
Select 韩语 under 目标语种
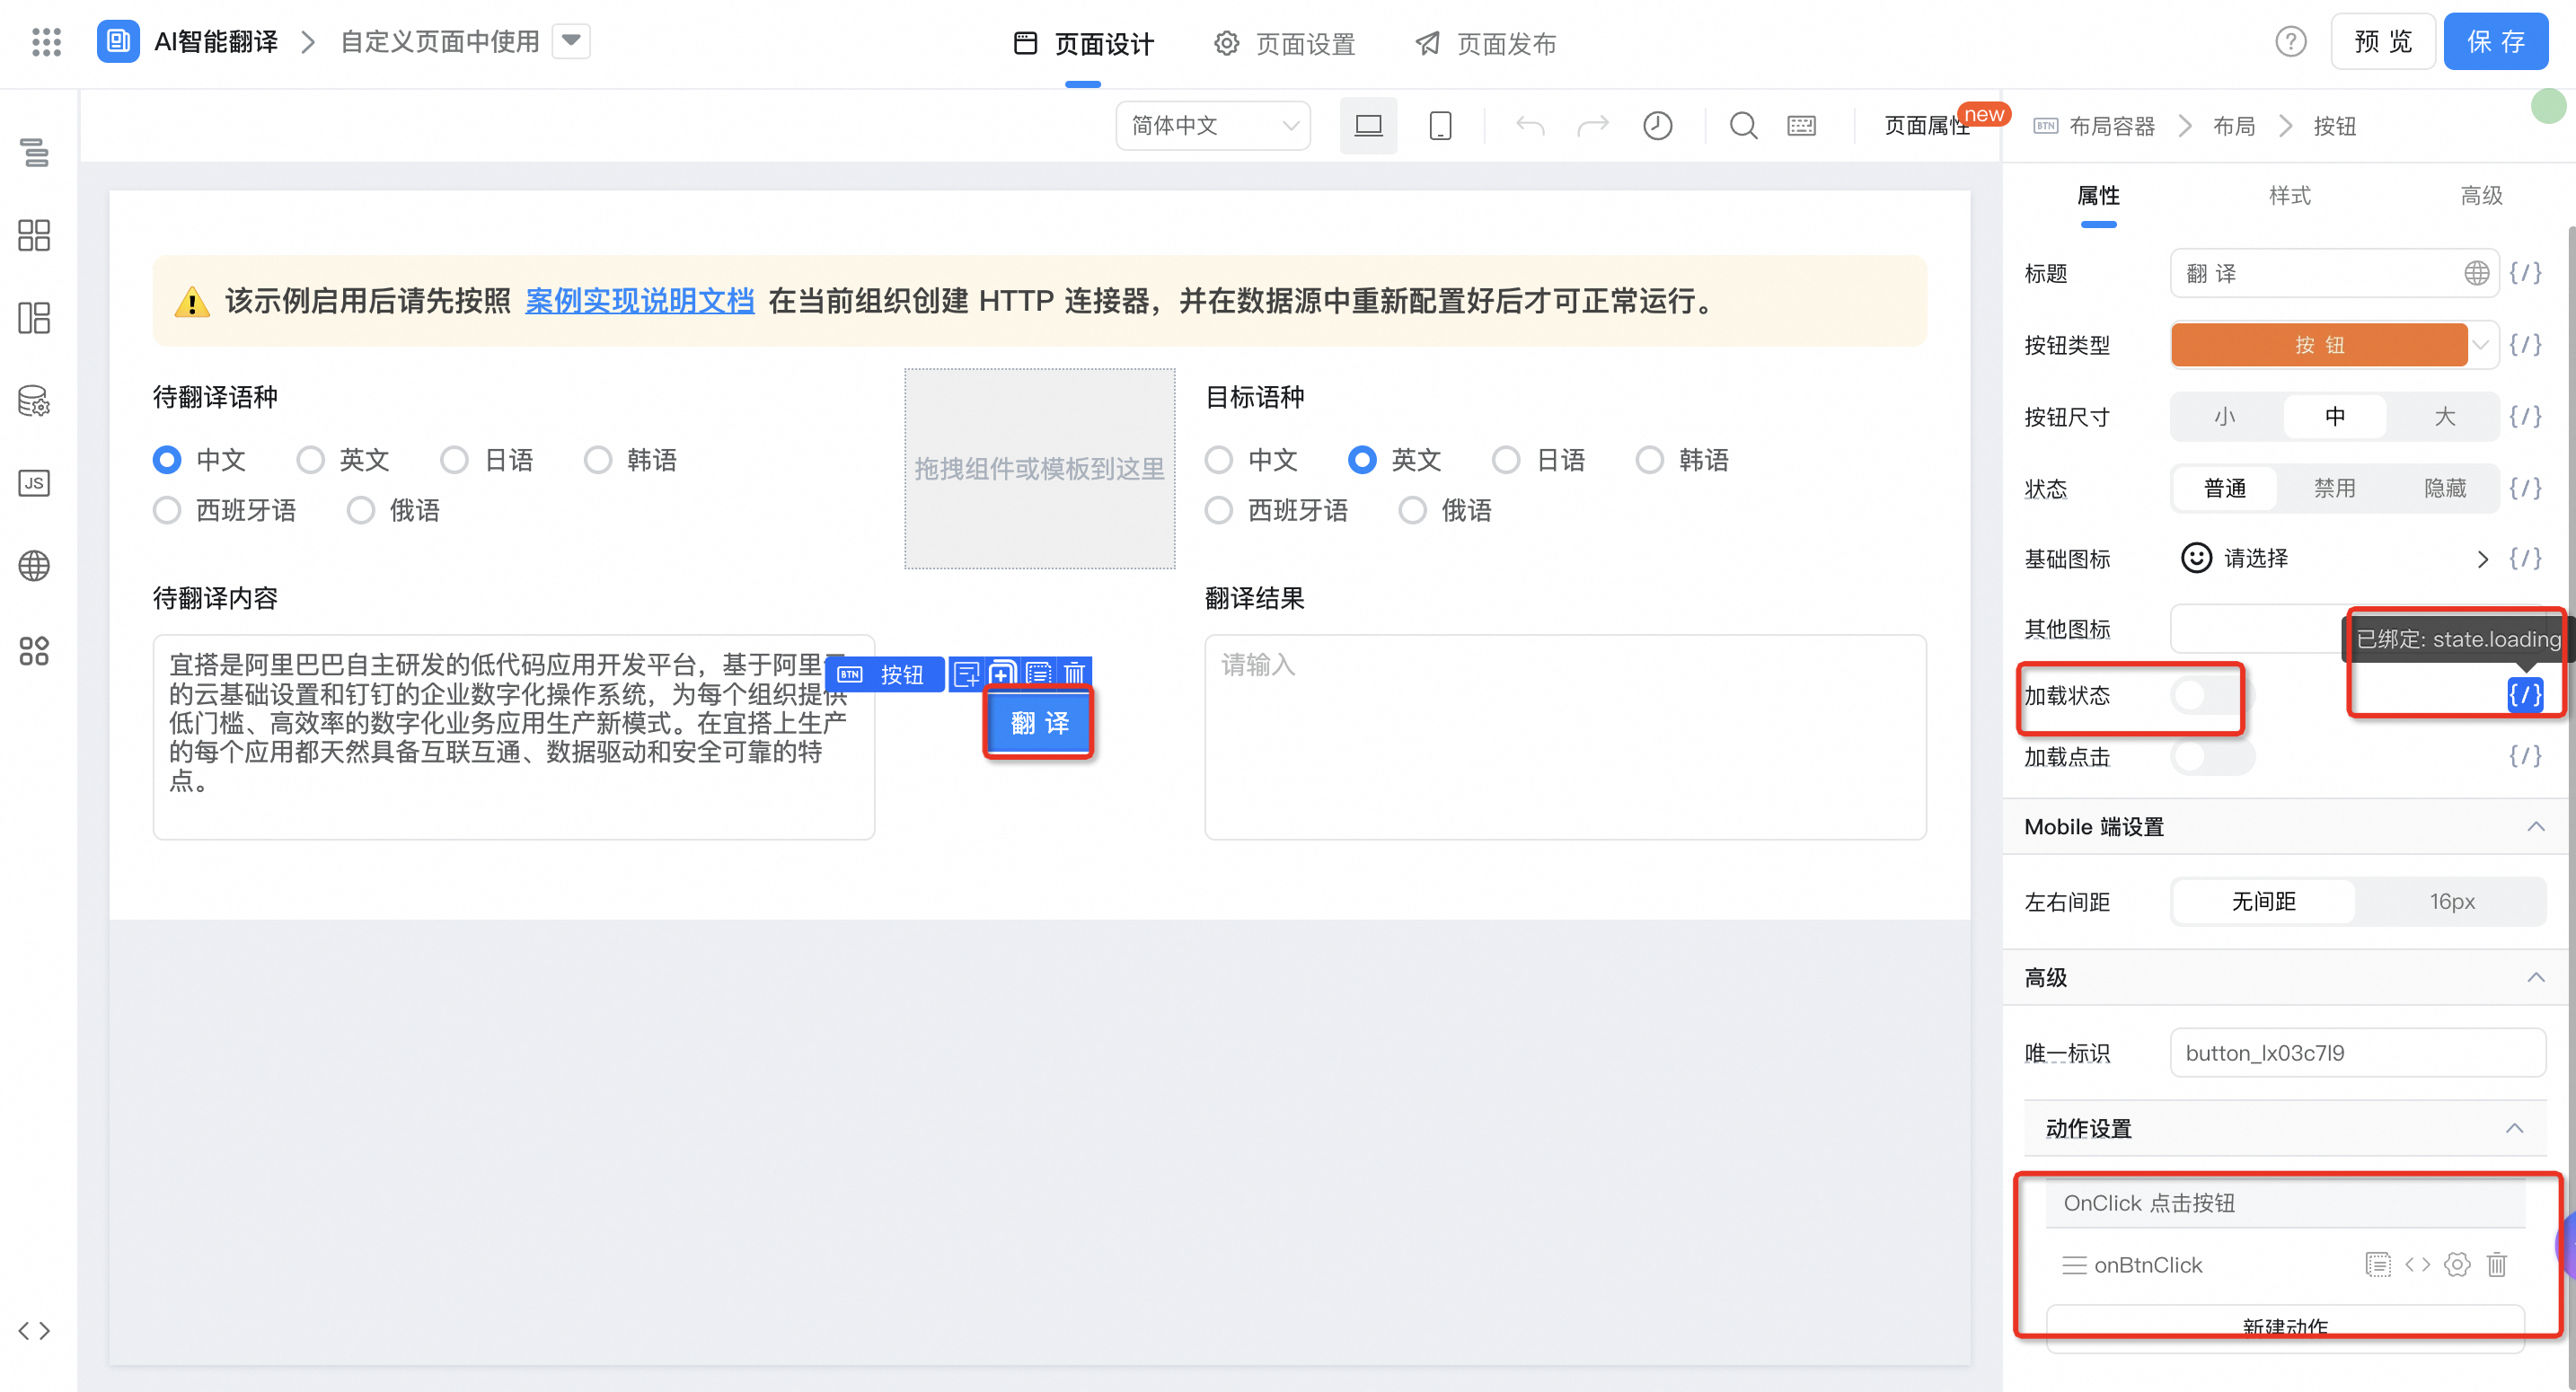[1650, 460]
